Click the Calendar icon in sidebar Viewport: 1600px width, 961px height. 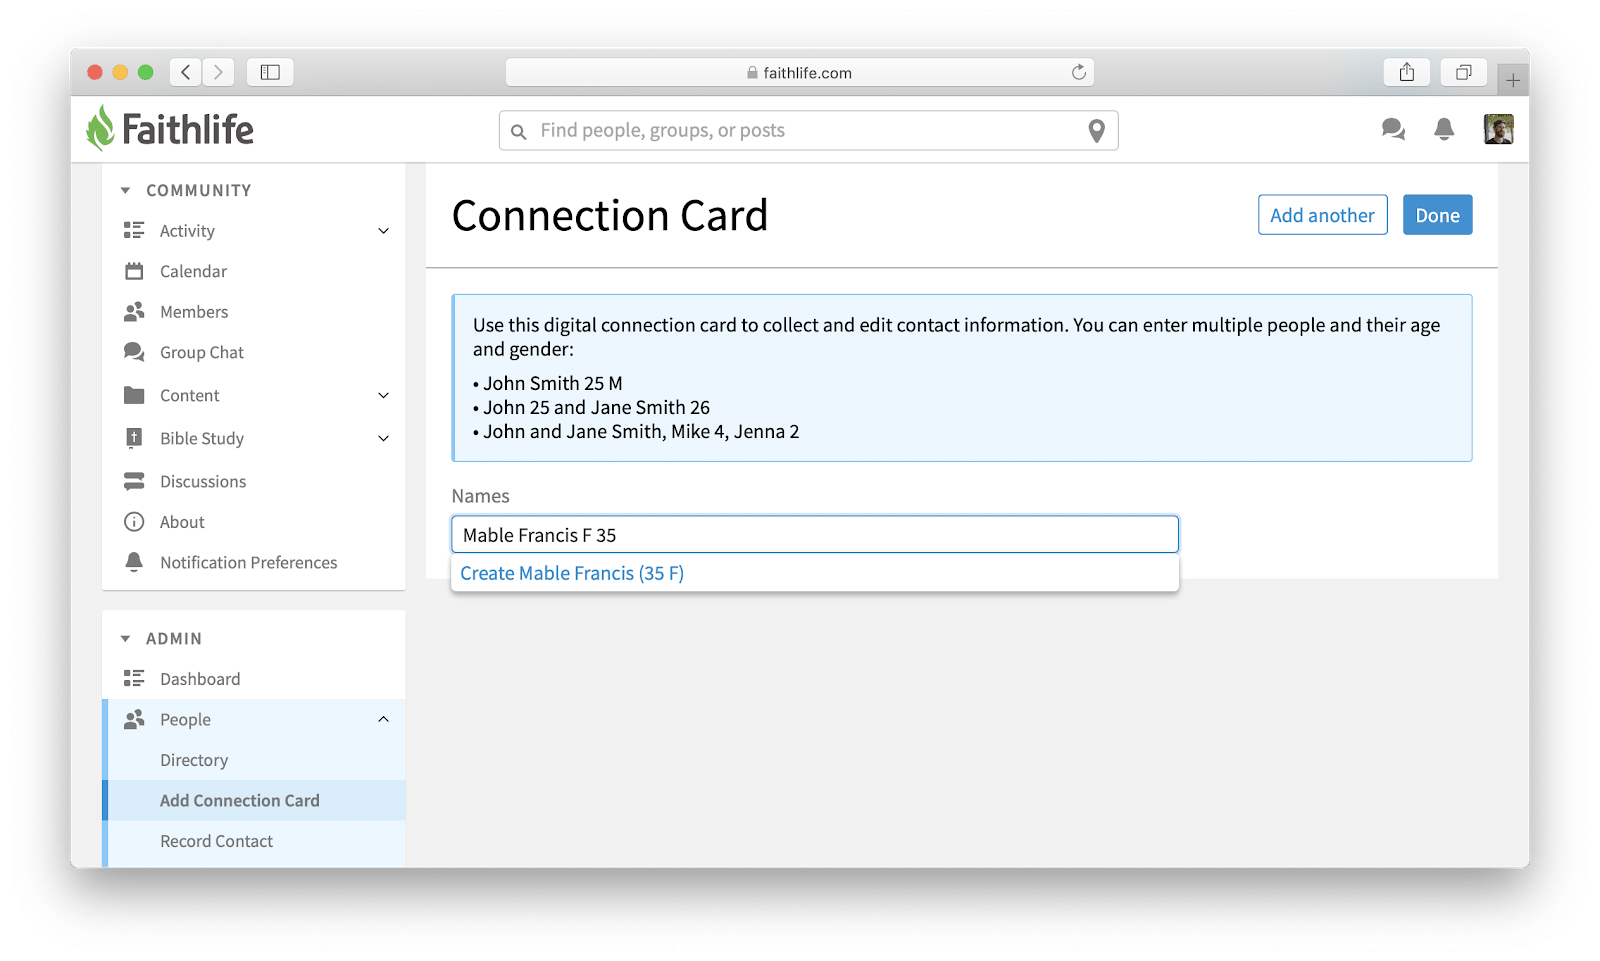(x=134, y=271)
